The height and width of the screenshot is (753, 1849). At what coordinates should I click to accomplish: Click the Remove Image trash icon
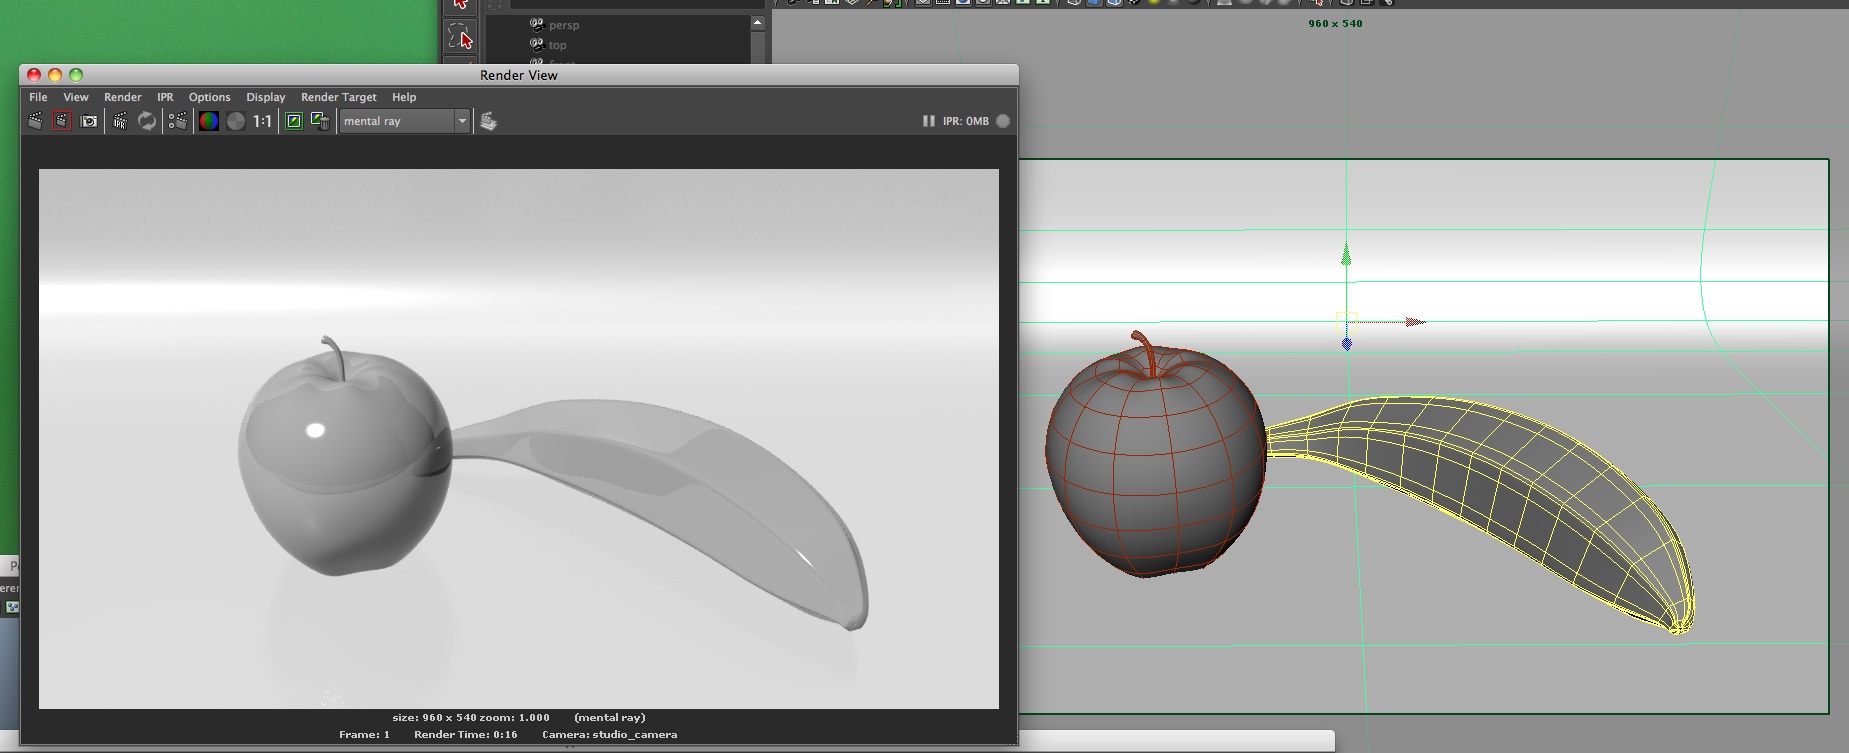point(320,121)
